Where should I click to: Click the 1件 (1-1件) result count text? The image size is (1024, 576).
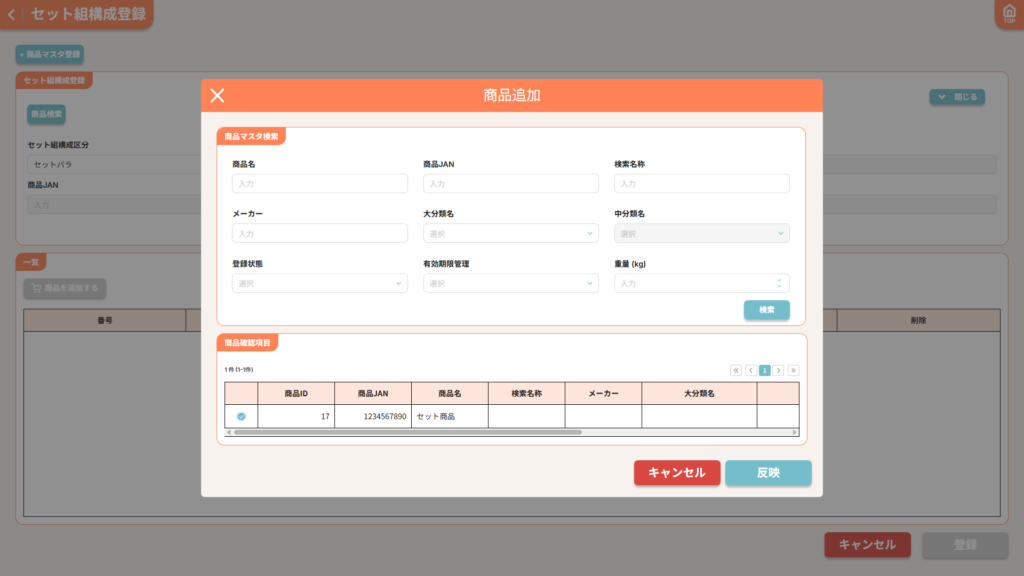(239, 370)
